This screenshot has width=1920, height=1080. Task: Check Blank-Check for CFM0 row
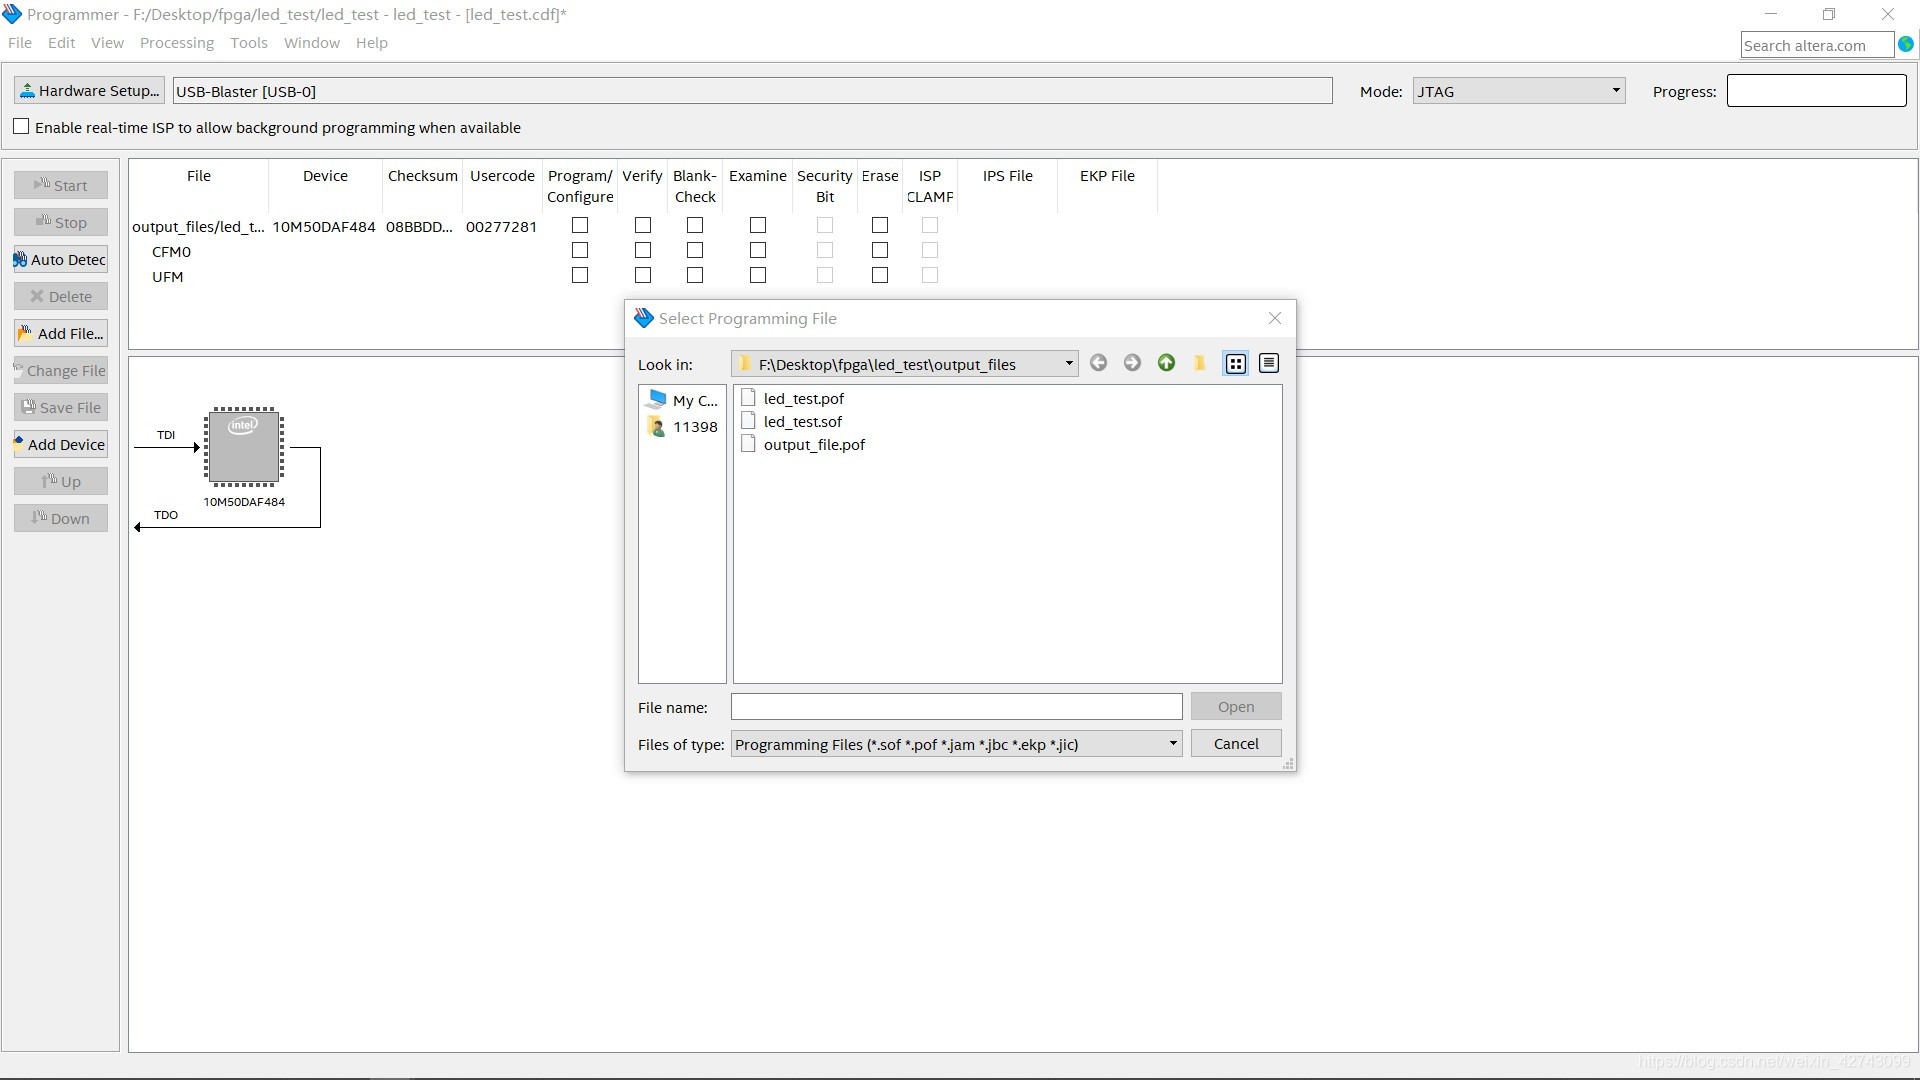pyautogui.click(x=695, y=250)
